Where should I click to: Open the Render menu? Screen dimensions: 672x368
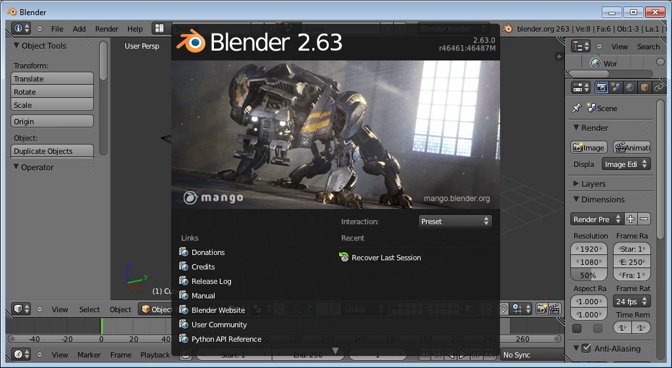(x=106, y=29)
